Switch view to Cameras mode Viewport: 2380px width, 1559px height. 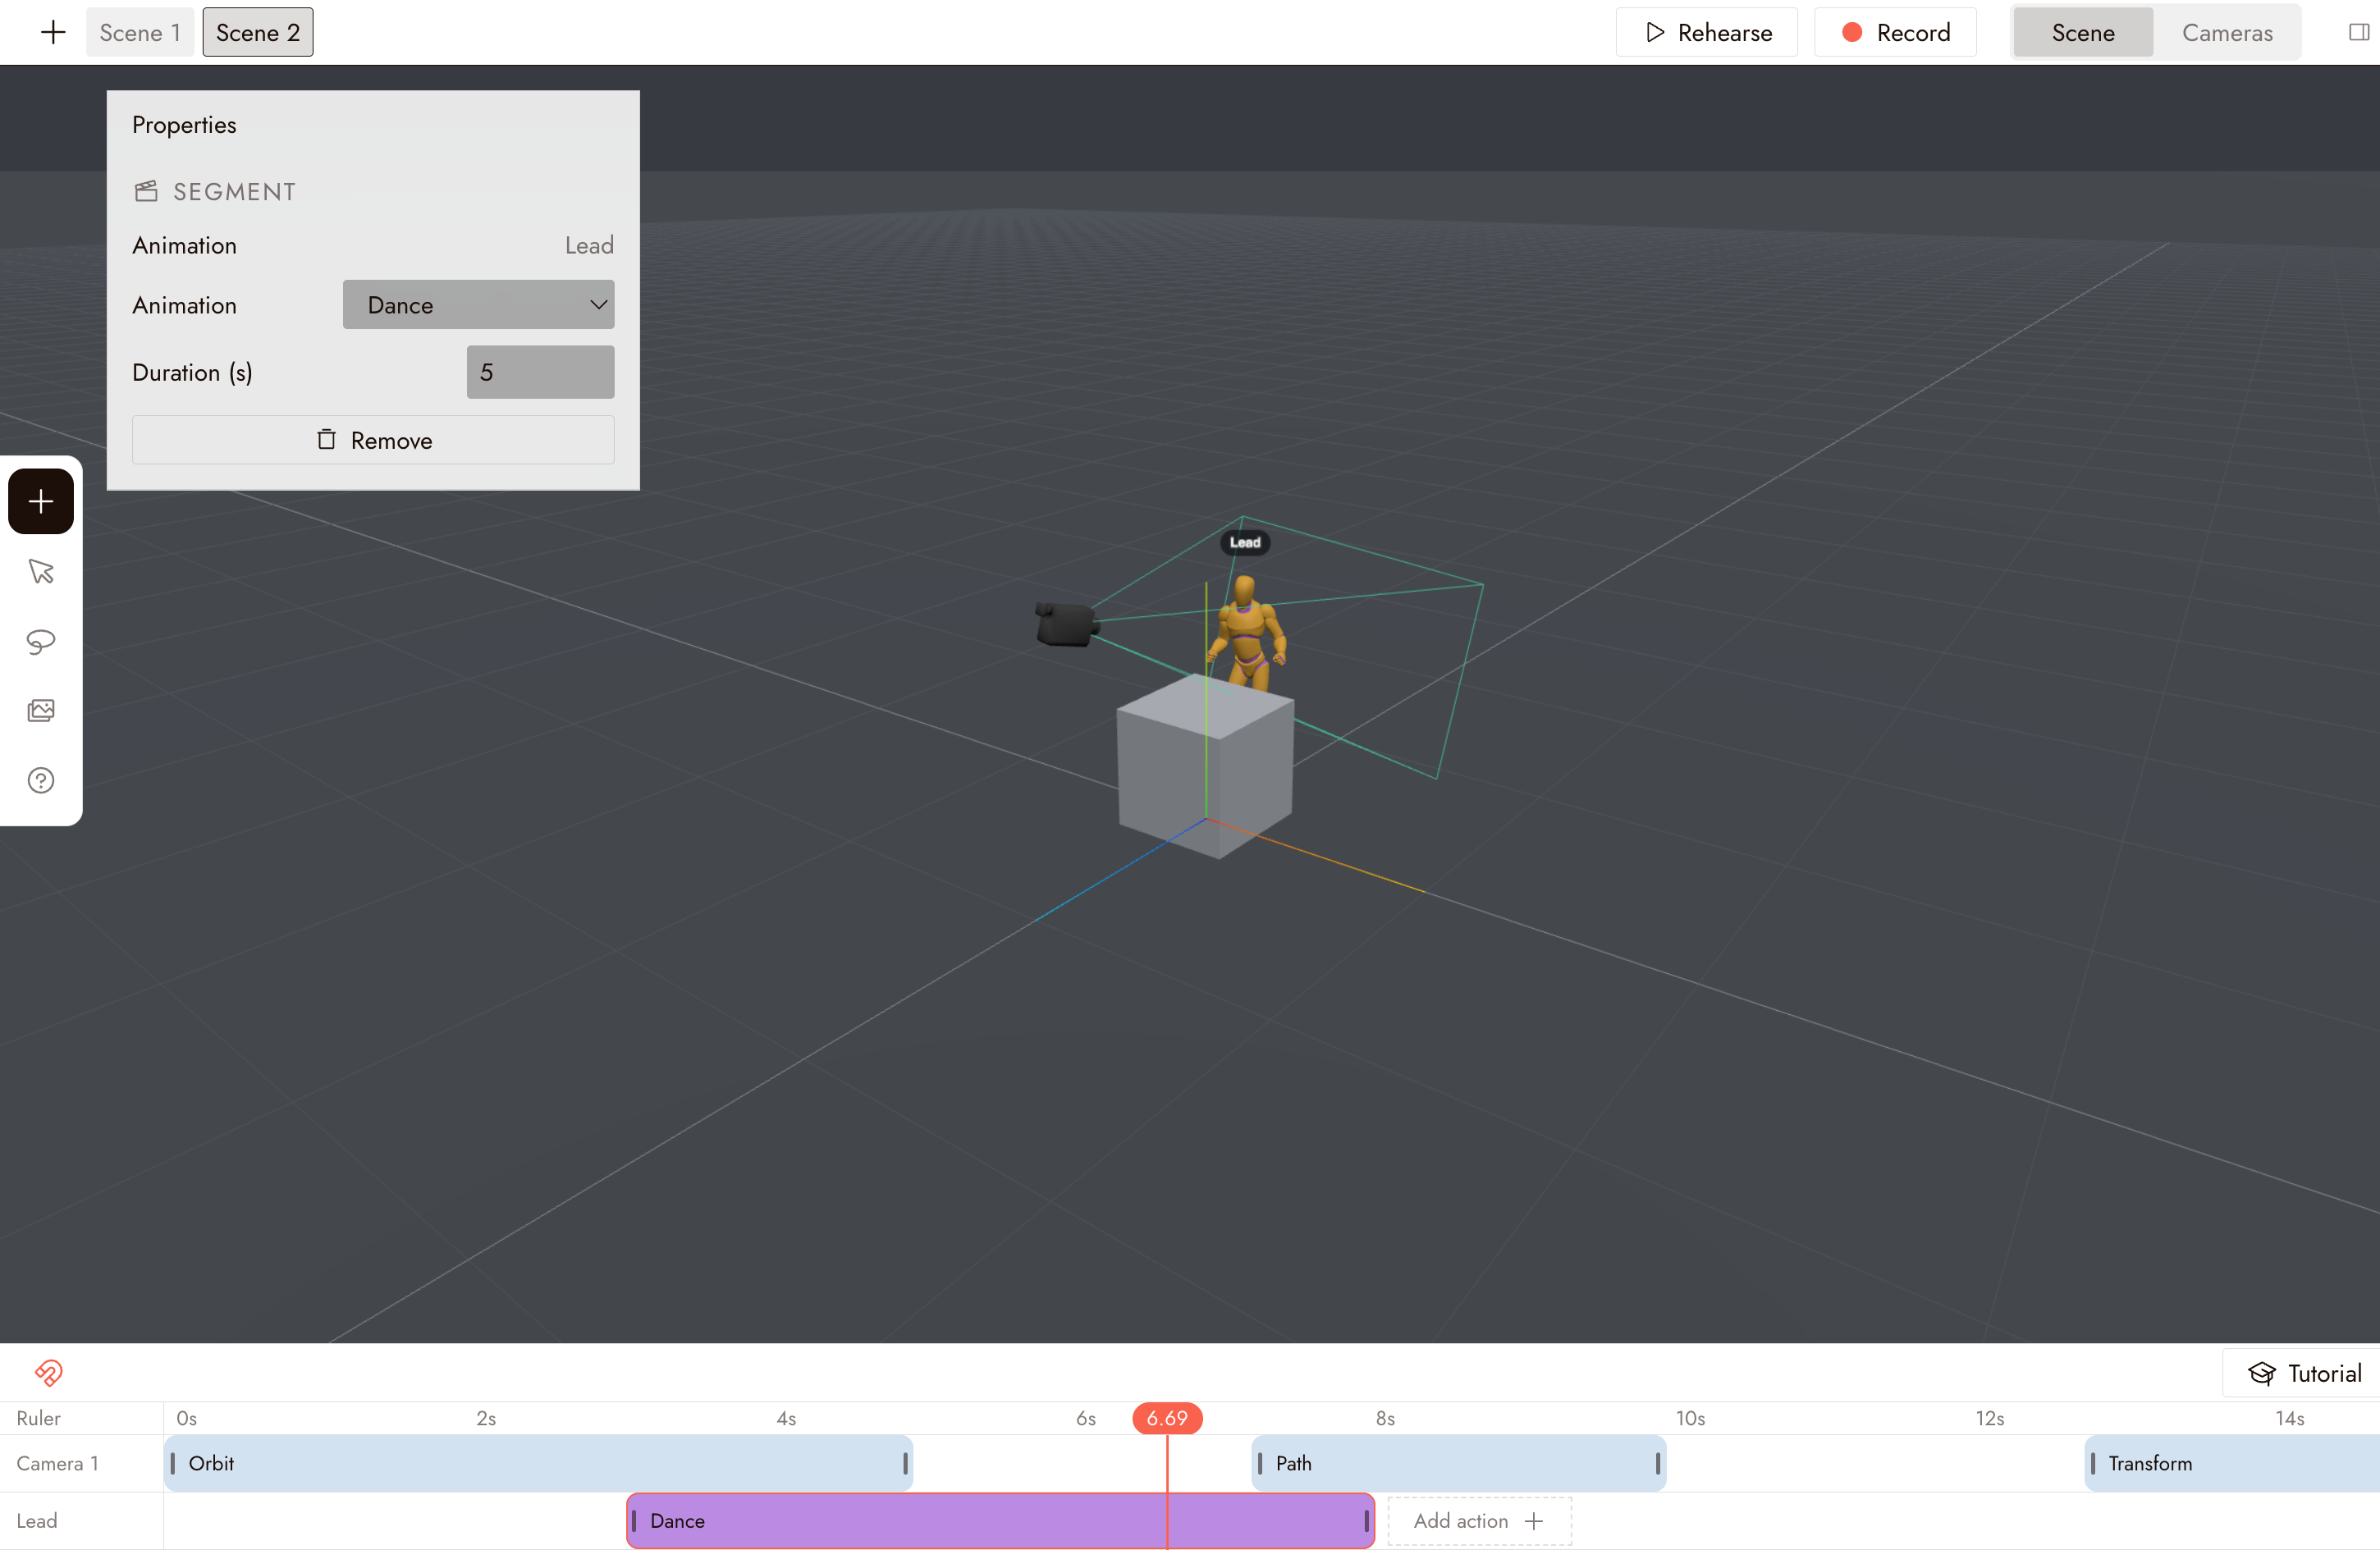[x=2227, y=32]
